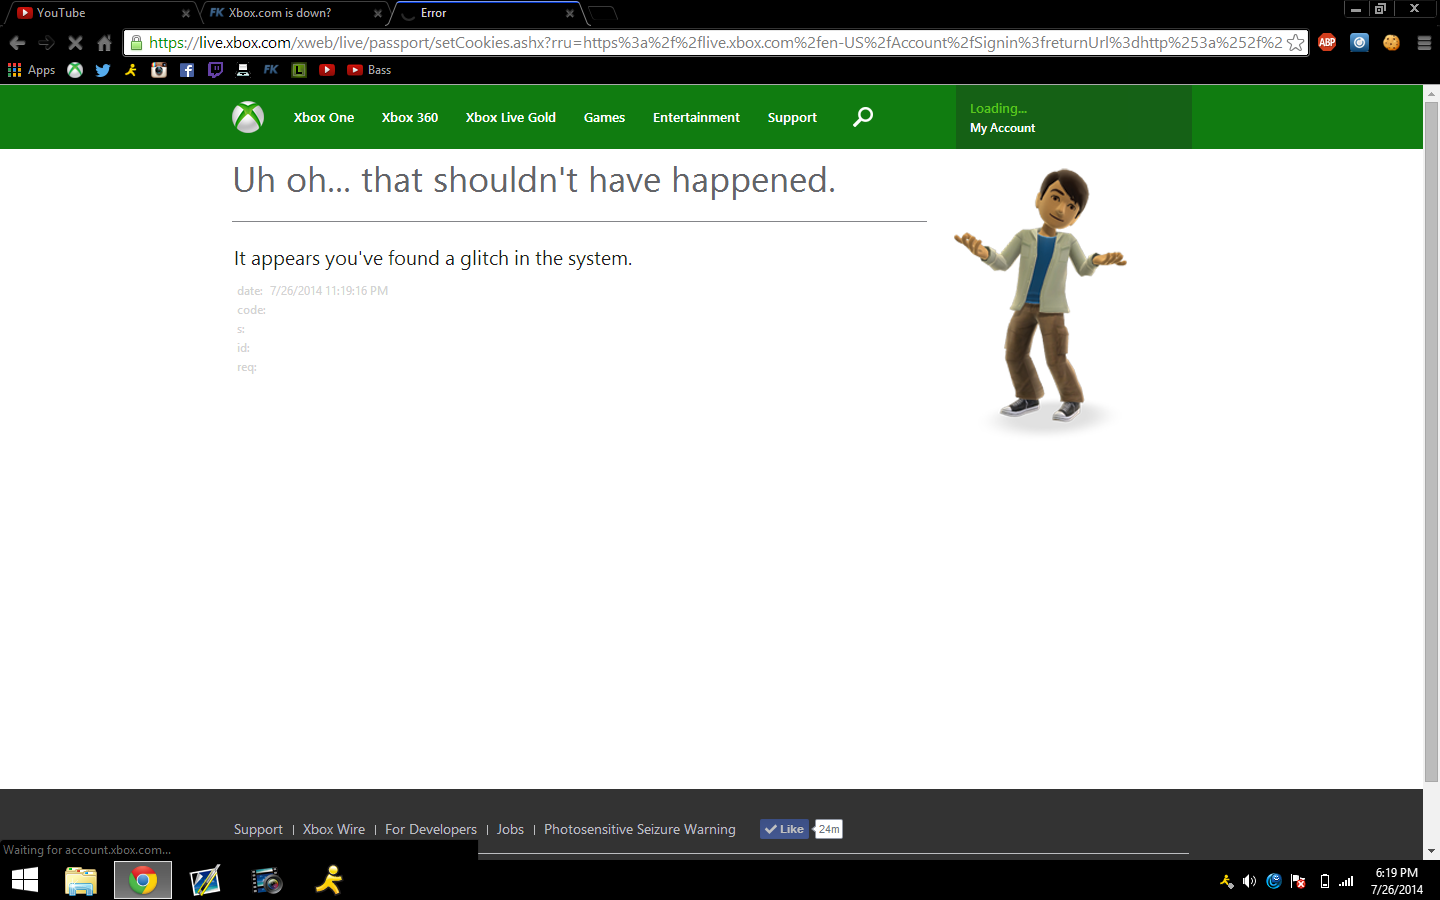Open the AIM app on the taskbar
The image size is (1440, 900).
tap(329, 880)
